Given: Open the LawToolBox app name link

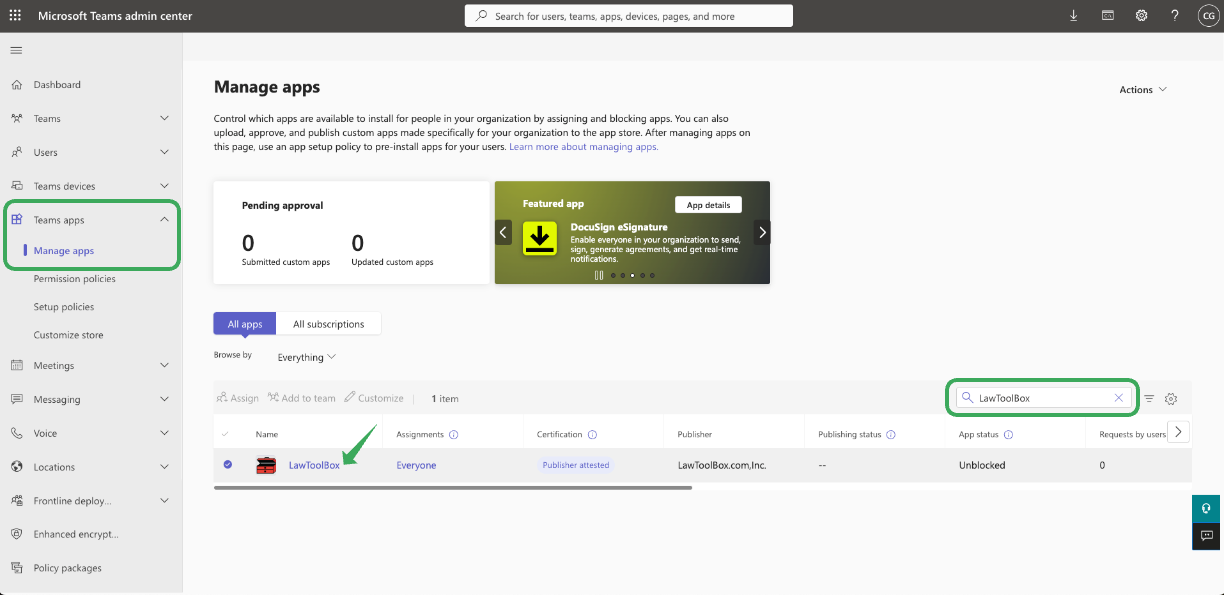Looking at the screenshot, I should click(314, 465).
